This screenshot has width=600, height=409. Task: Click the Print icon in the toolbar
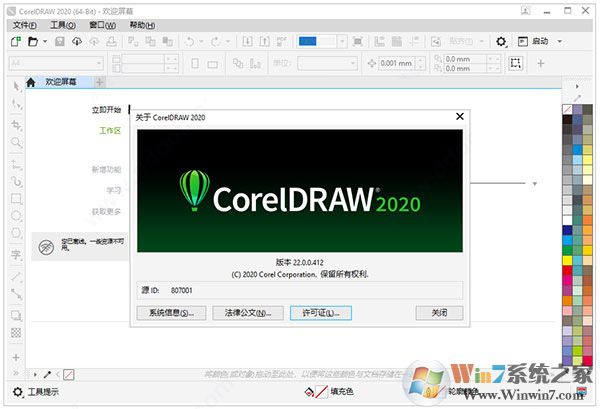click(x=111, y=41)
